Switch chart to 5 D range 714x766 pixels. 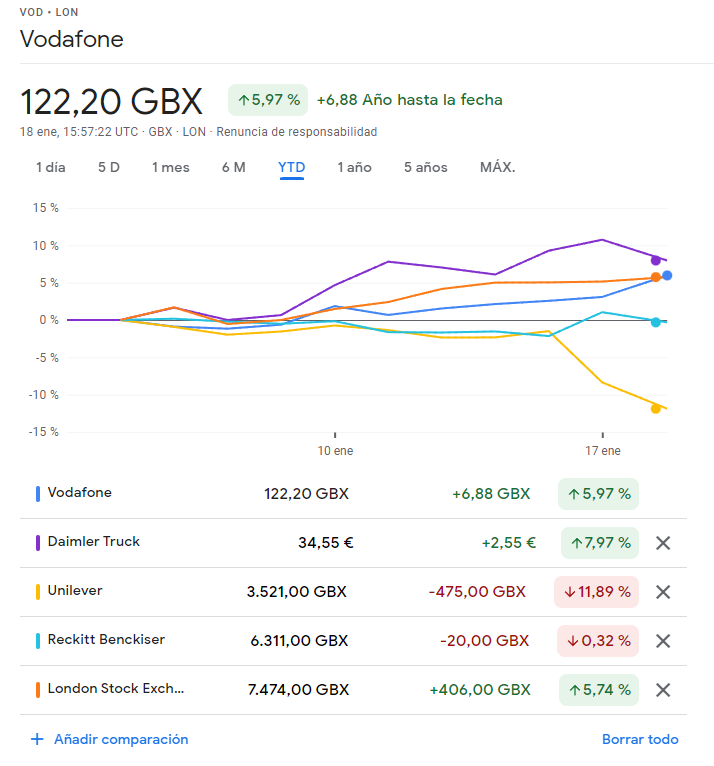point(109,167)
